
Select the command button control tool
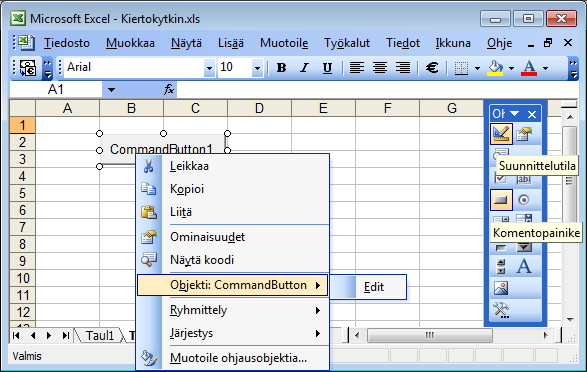point(501,200)
